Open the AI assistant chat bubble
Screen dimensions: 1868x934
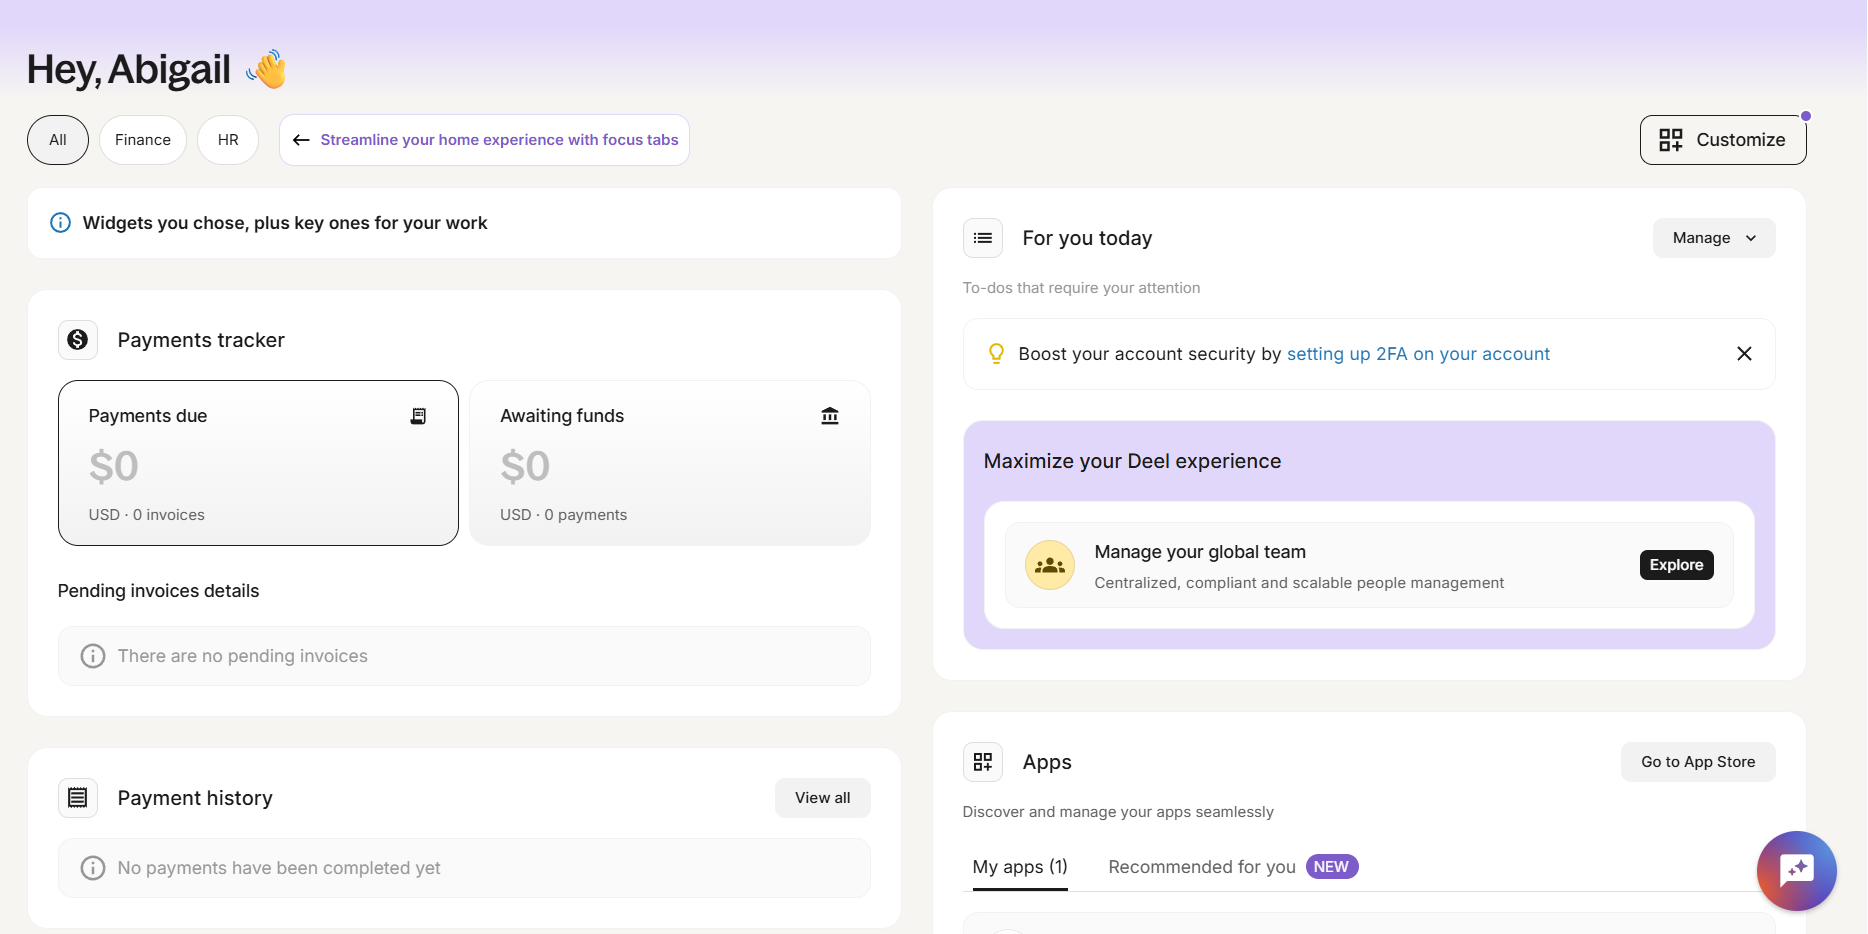click(1797, 871)
